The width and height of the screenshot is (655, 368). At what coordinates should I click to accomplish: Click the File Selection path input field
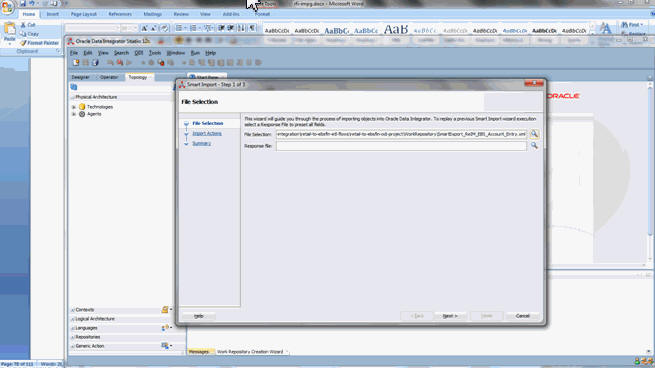[x=401, y=134]
